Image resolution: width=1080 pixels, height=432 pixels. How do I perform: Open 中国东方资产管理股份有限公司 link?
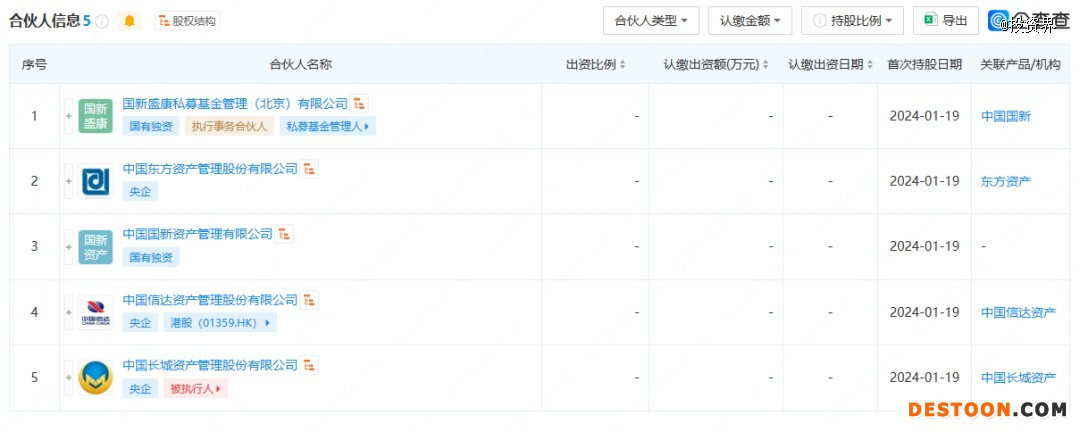click(210, 169)
